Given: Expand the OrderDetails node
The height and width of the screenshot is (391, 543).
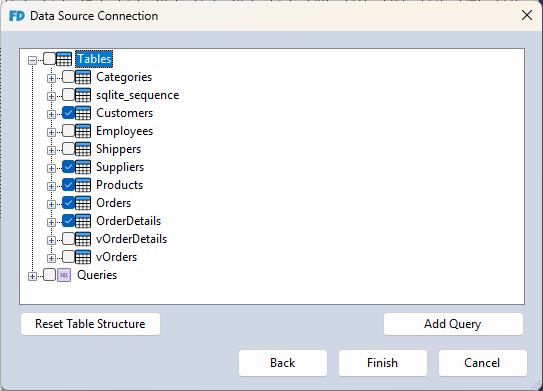Looking at the screenshot, I should tap(51, 223).
